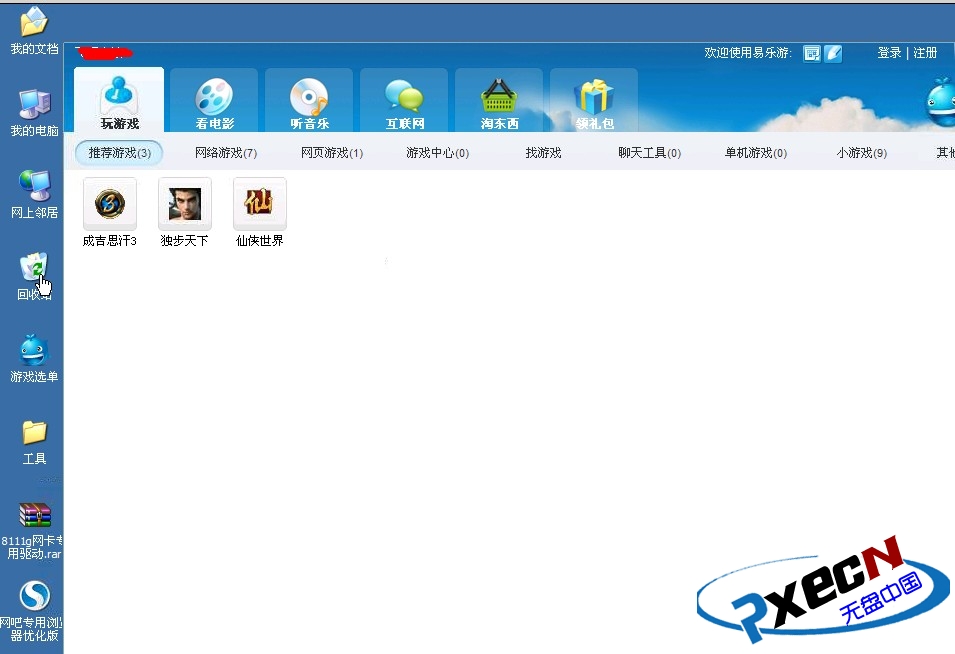Viewport: 955px width, 654px height.
Task: Open the 注册 registration link
Action: pos(925,53)
